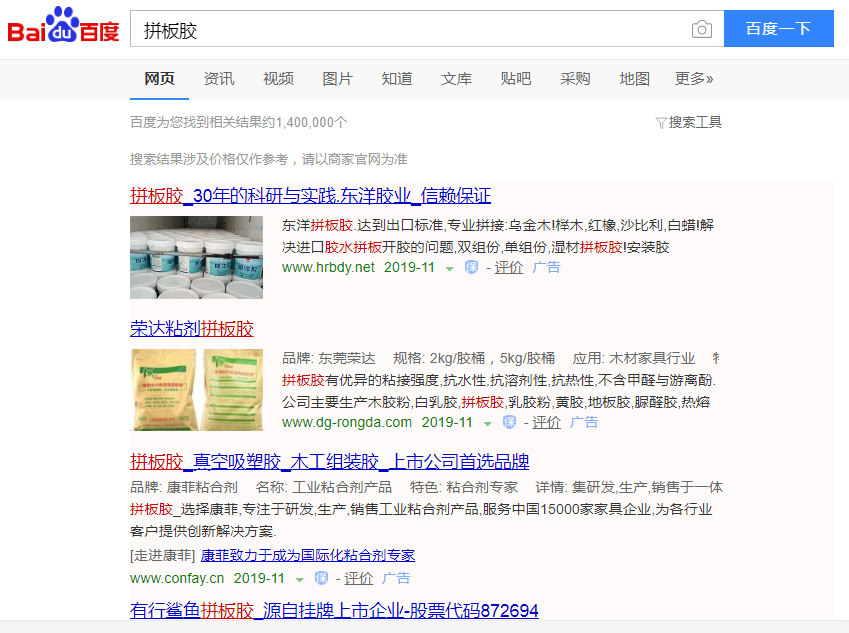849x633 pixels.
Task: Click the first result's product thumbnail image
Action: pos(197,257)
